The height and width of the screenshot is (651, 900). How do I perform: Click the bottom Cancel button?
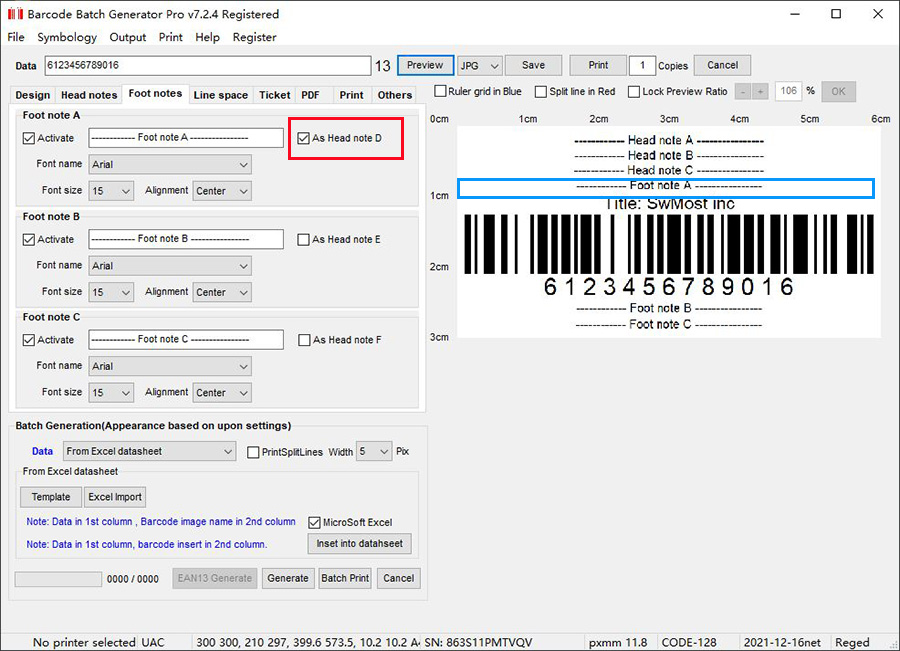(398, 578)
